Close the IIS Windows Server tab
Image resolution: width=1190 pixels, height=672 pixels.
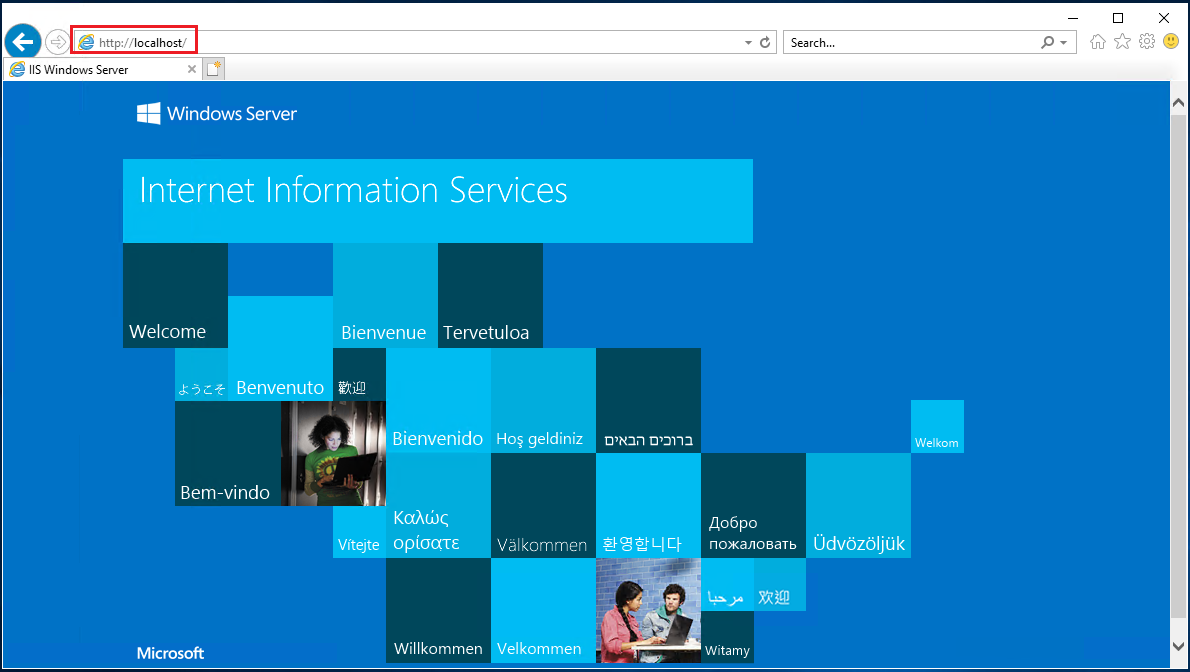pyautogui.click(x=191, y=69)
